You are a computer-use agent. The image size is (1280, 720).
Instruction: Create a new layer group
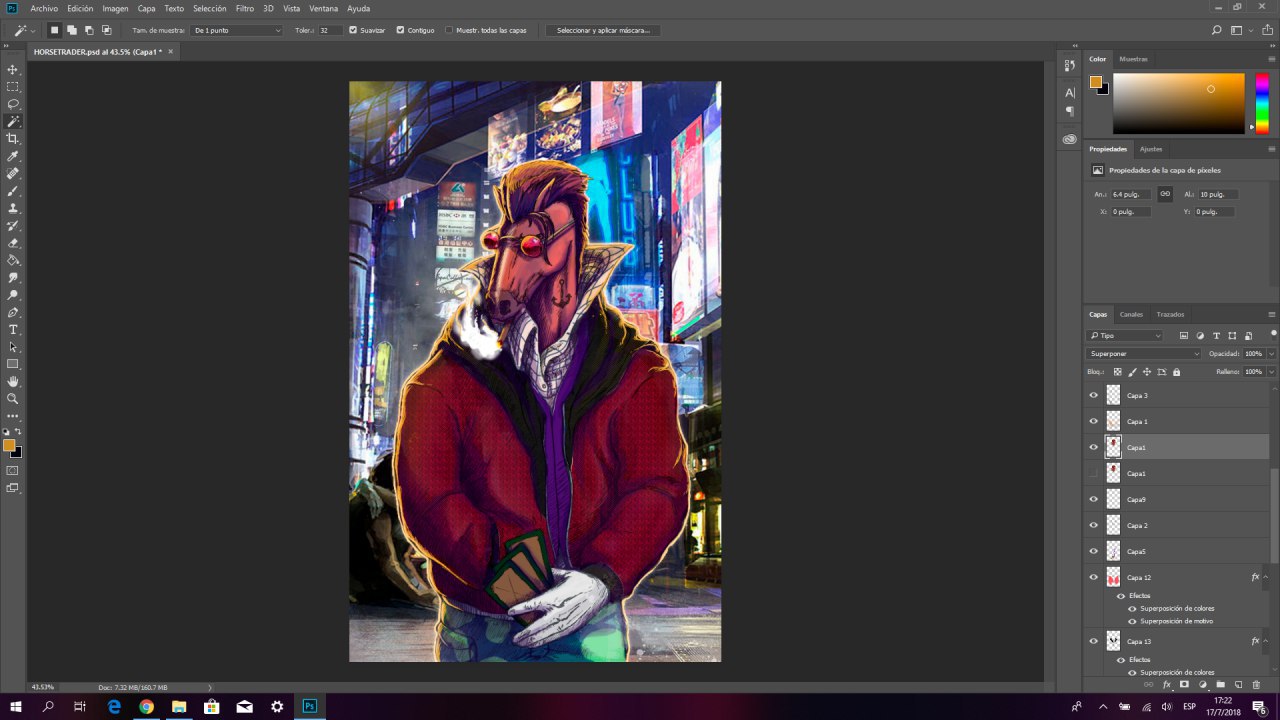(1220, 685)
